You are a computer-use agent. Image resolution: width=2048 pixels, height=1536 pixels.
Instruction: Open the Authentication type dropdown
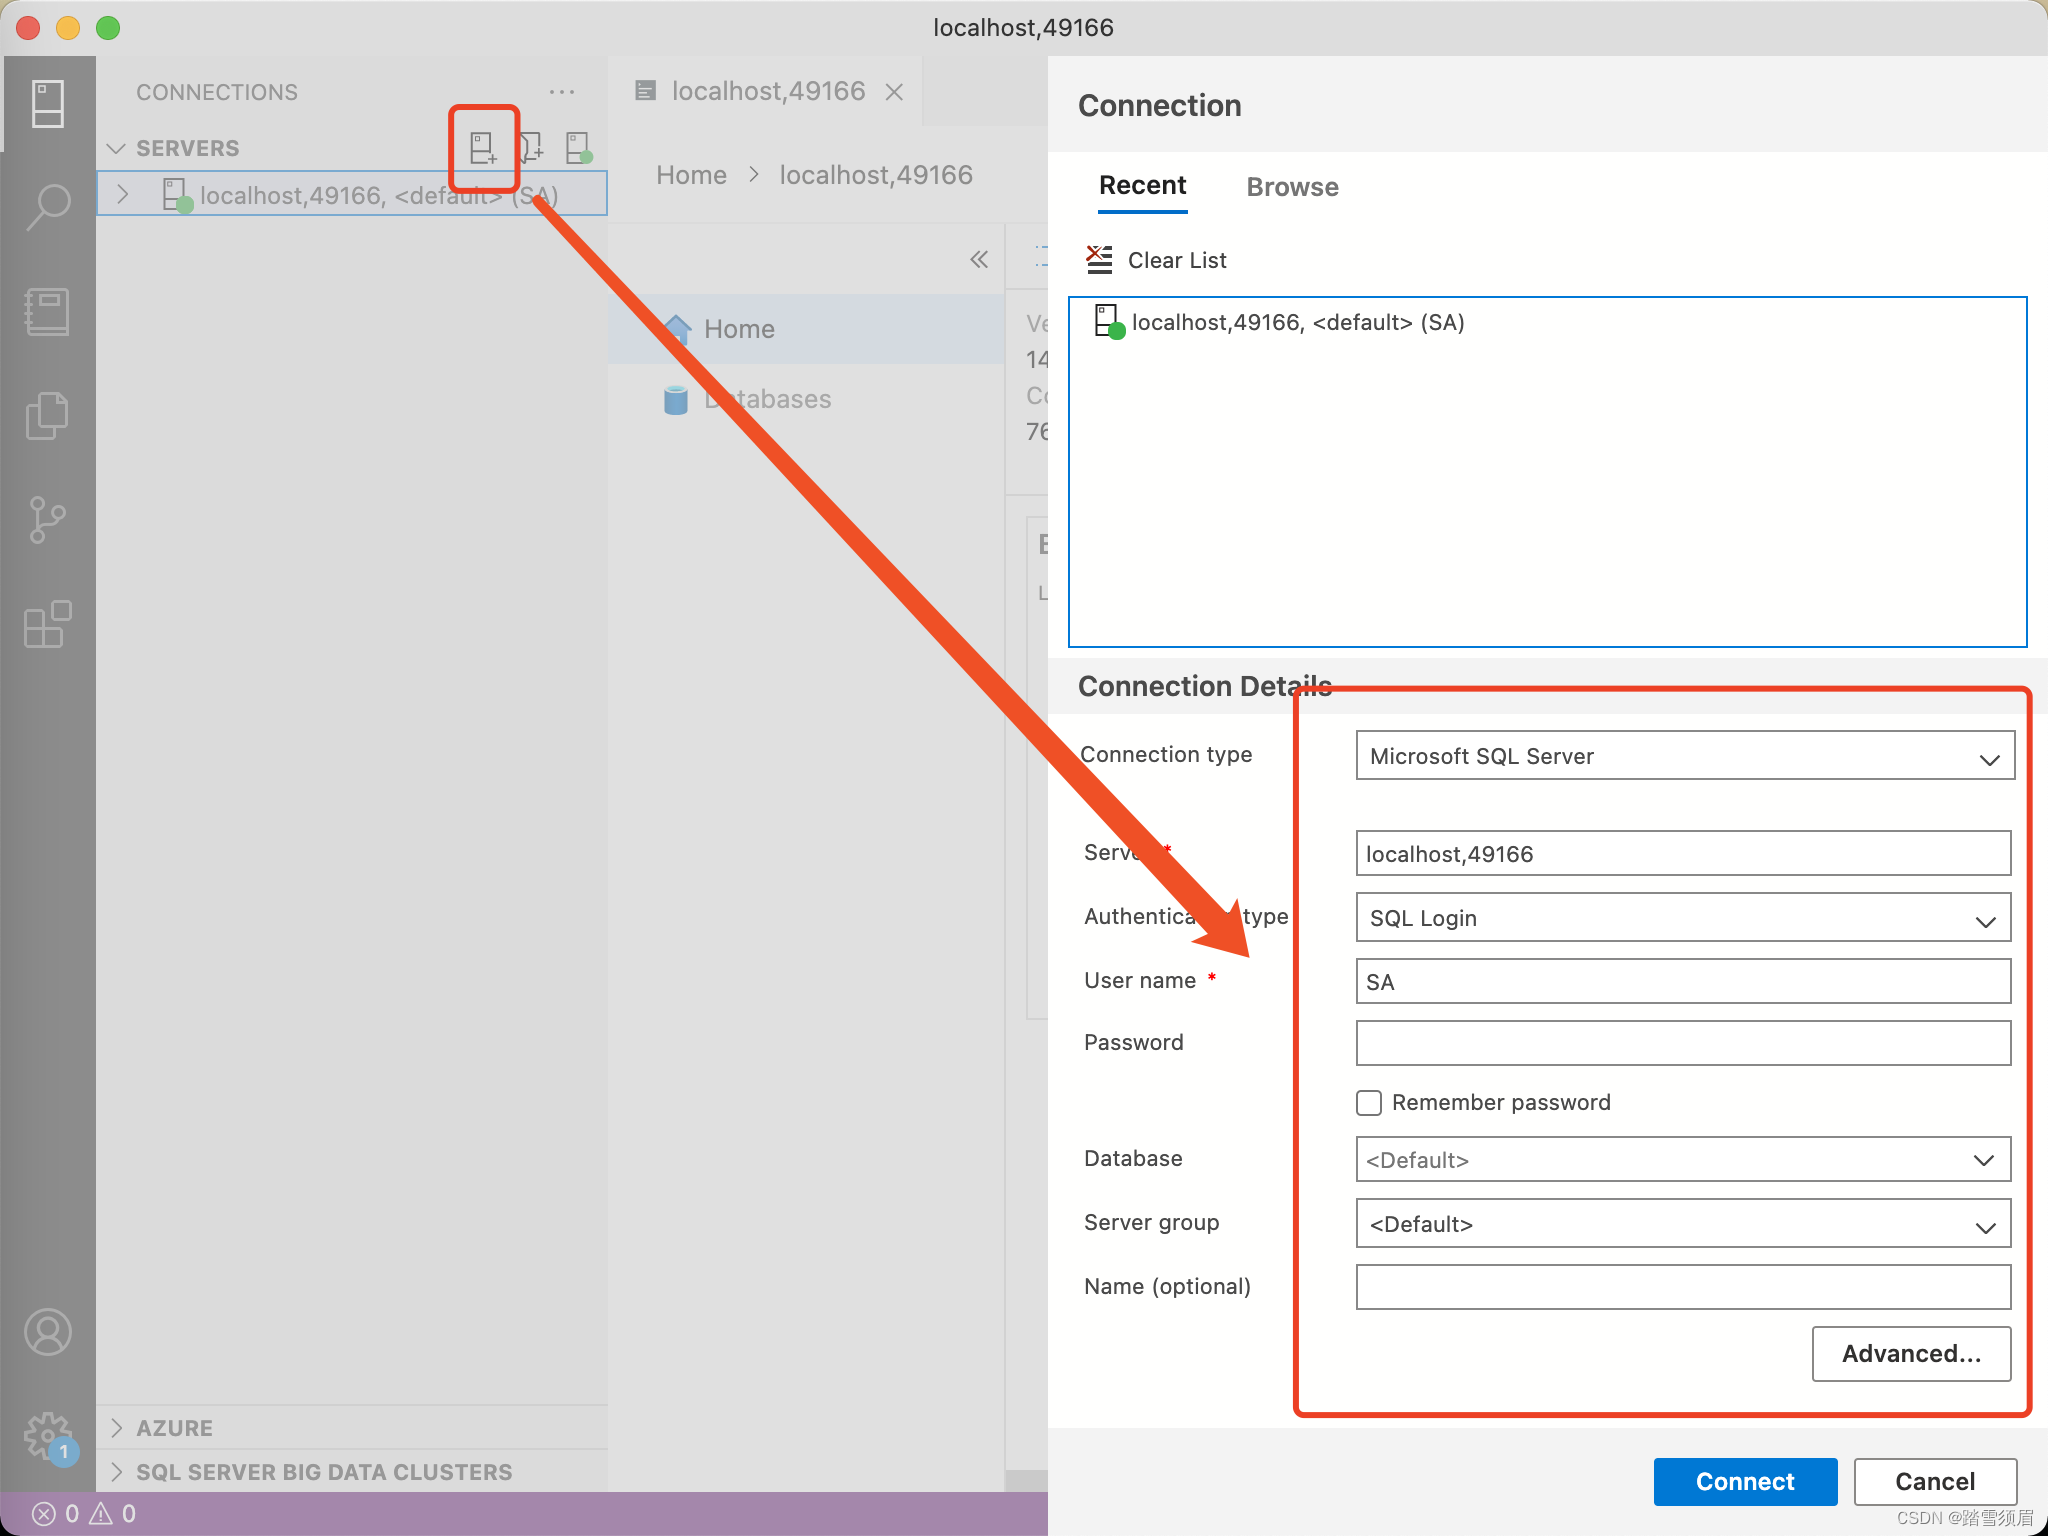(x=1683, y=918)
